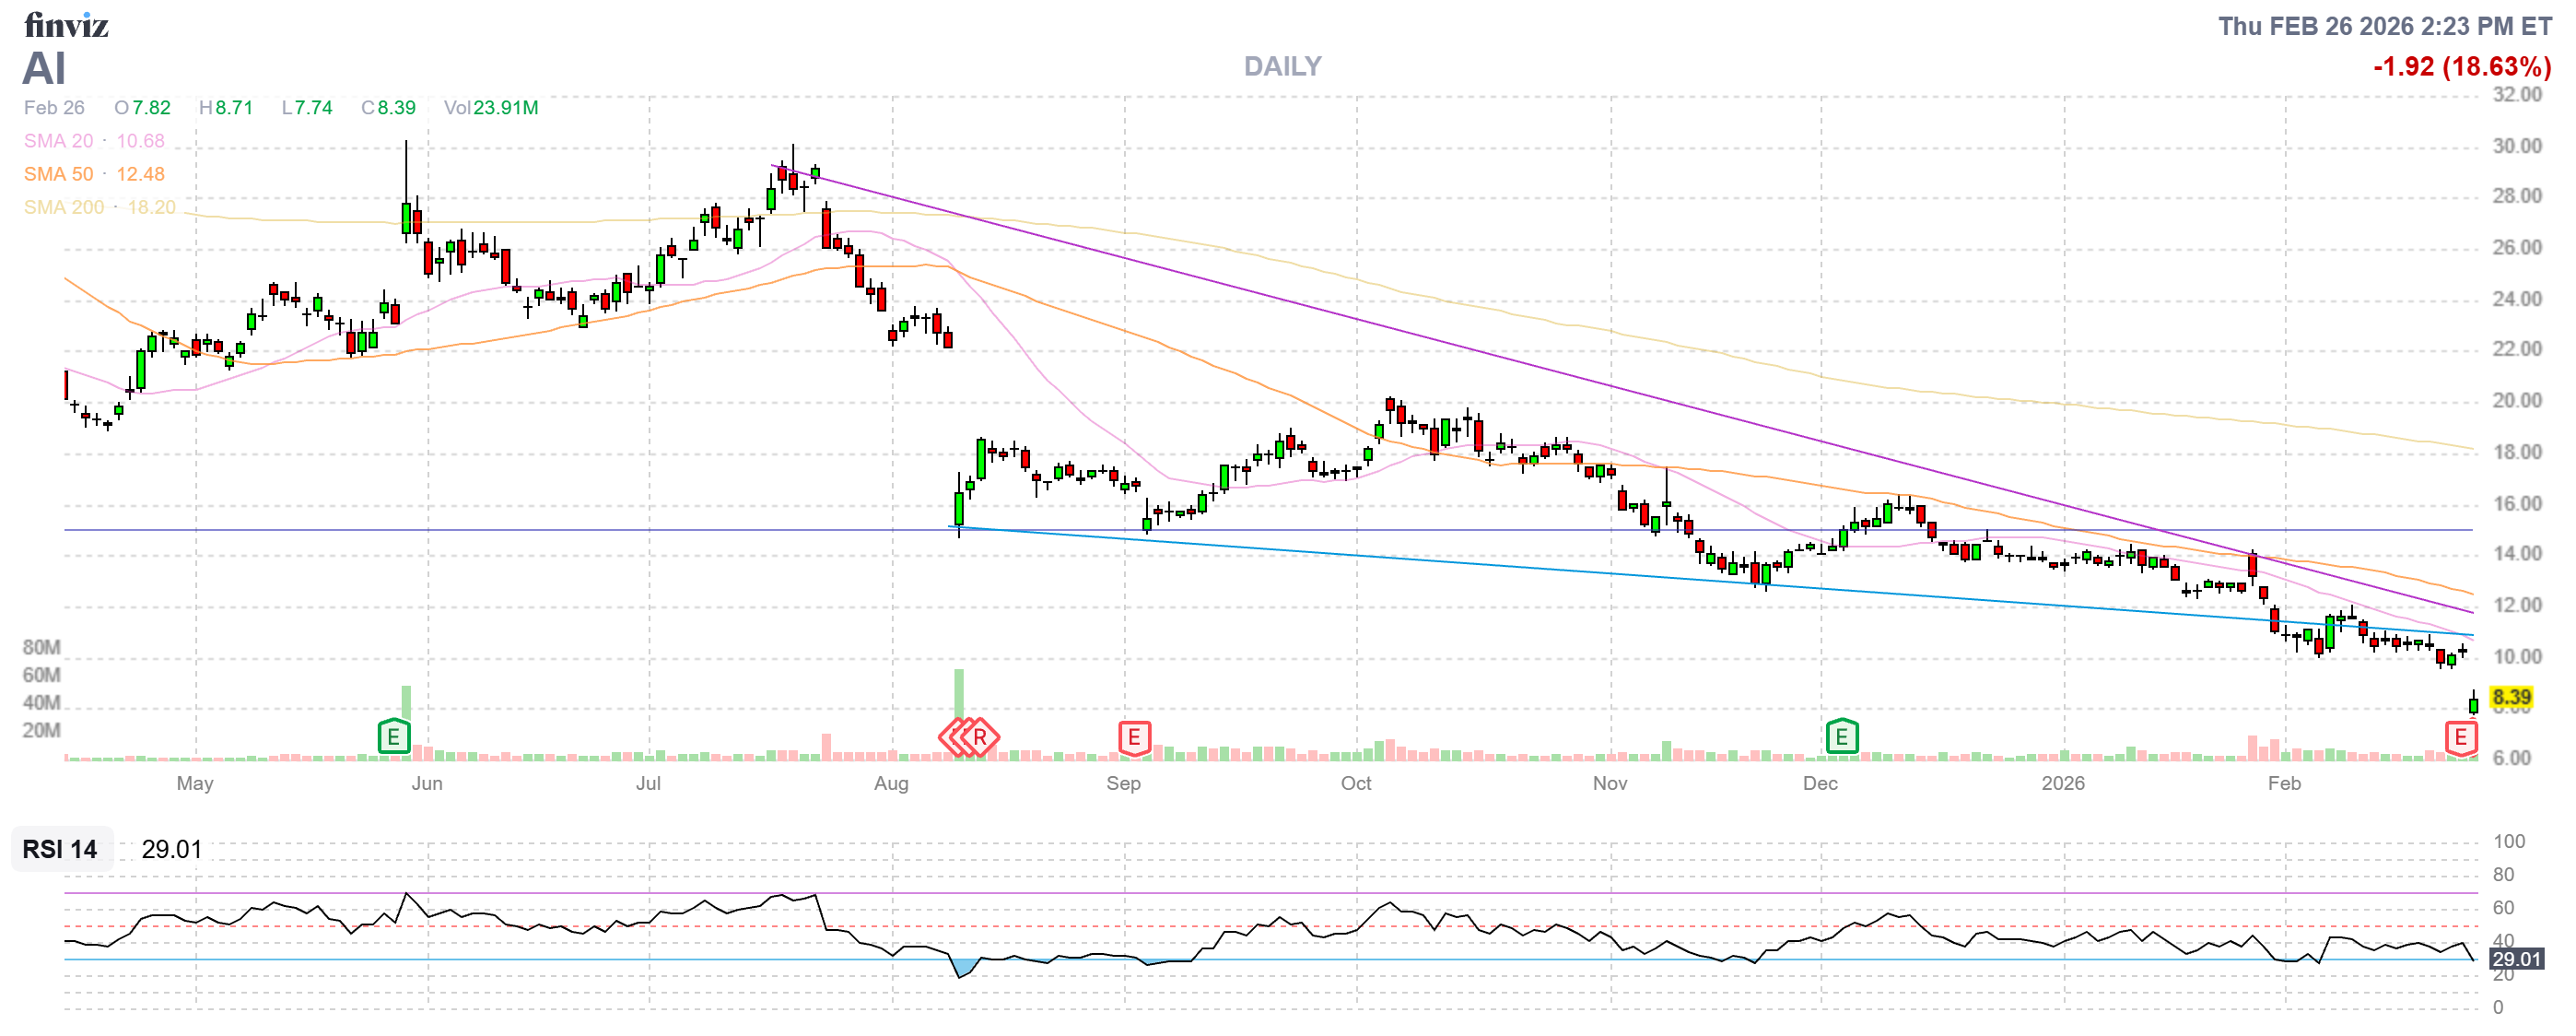Open the RSI 14 indicator settings label
2576x1036 pixels.
click(x=60, y=849)
